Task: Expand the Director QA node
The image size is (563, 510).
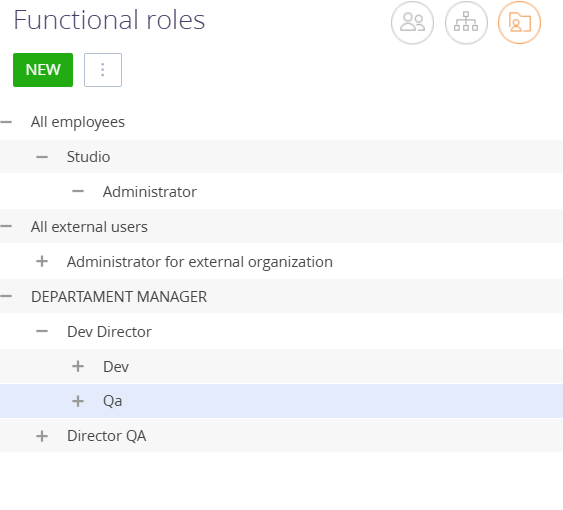Action: coord(42,436)
